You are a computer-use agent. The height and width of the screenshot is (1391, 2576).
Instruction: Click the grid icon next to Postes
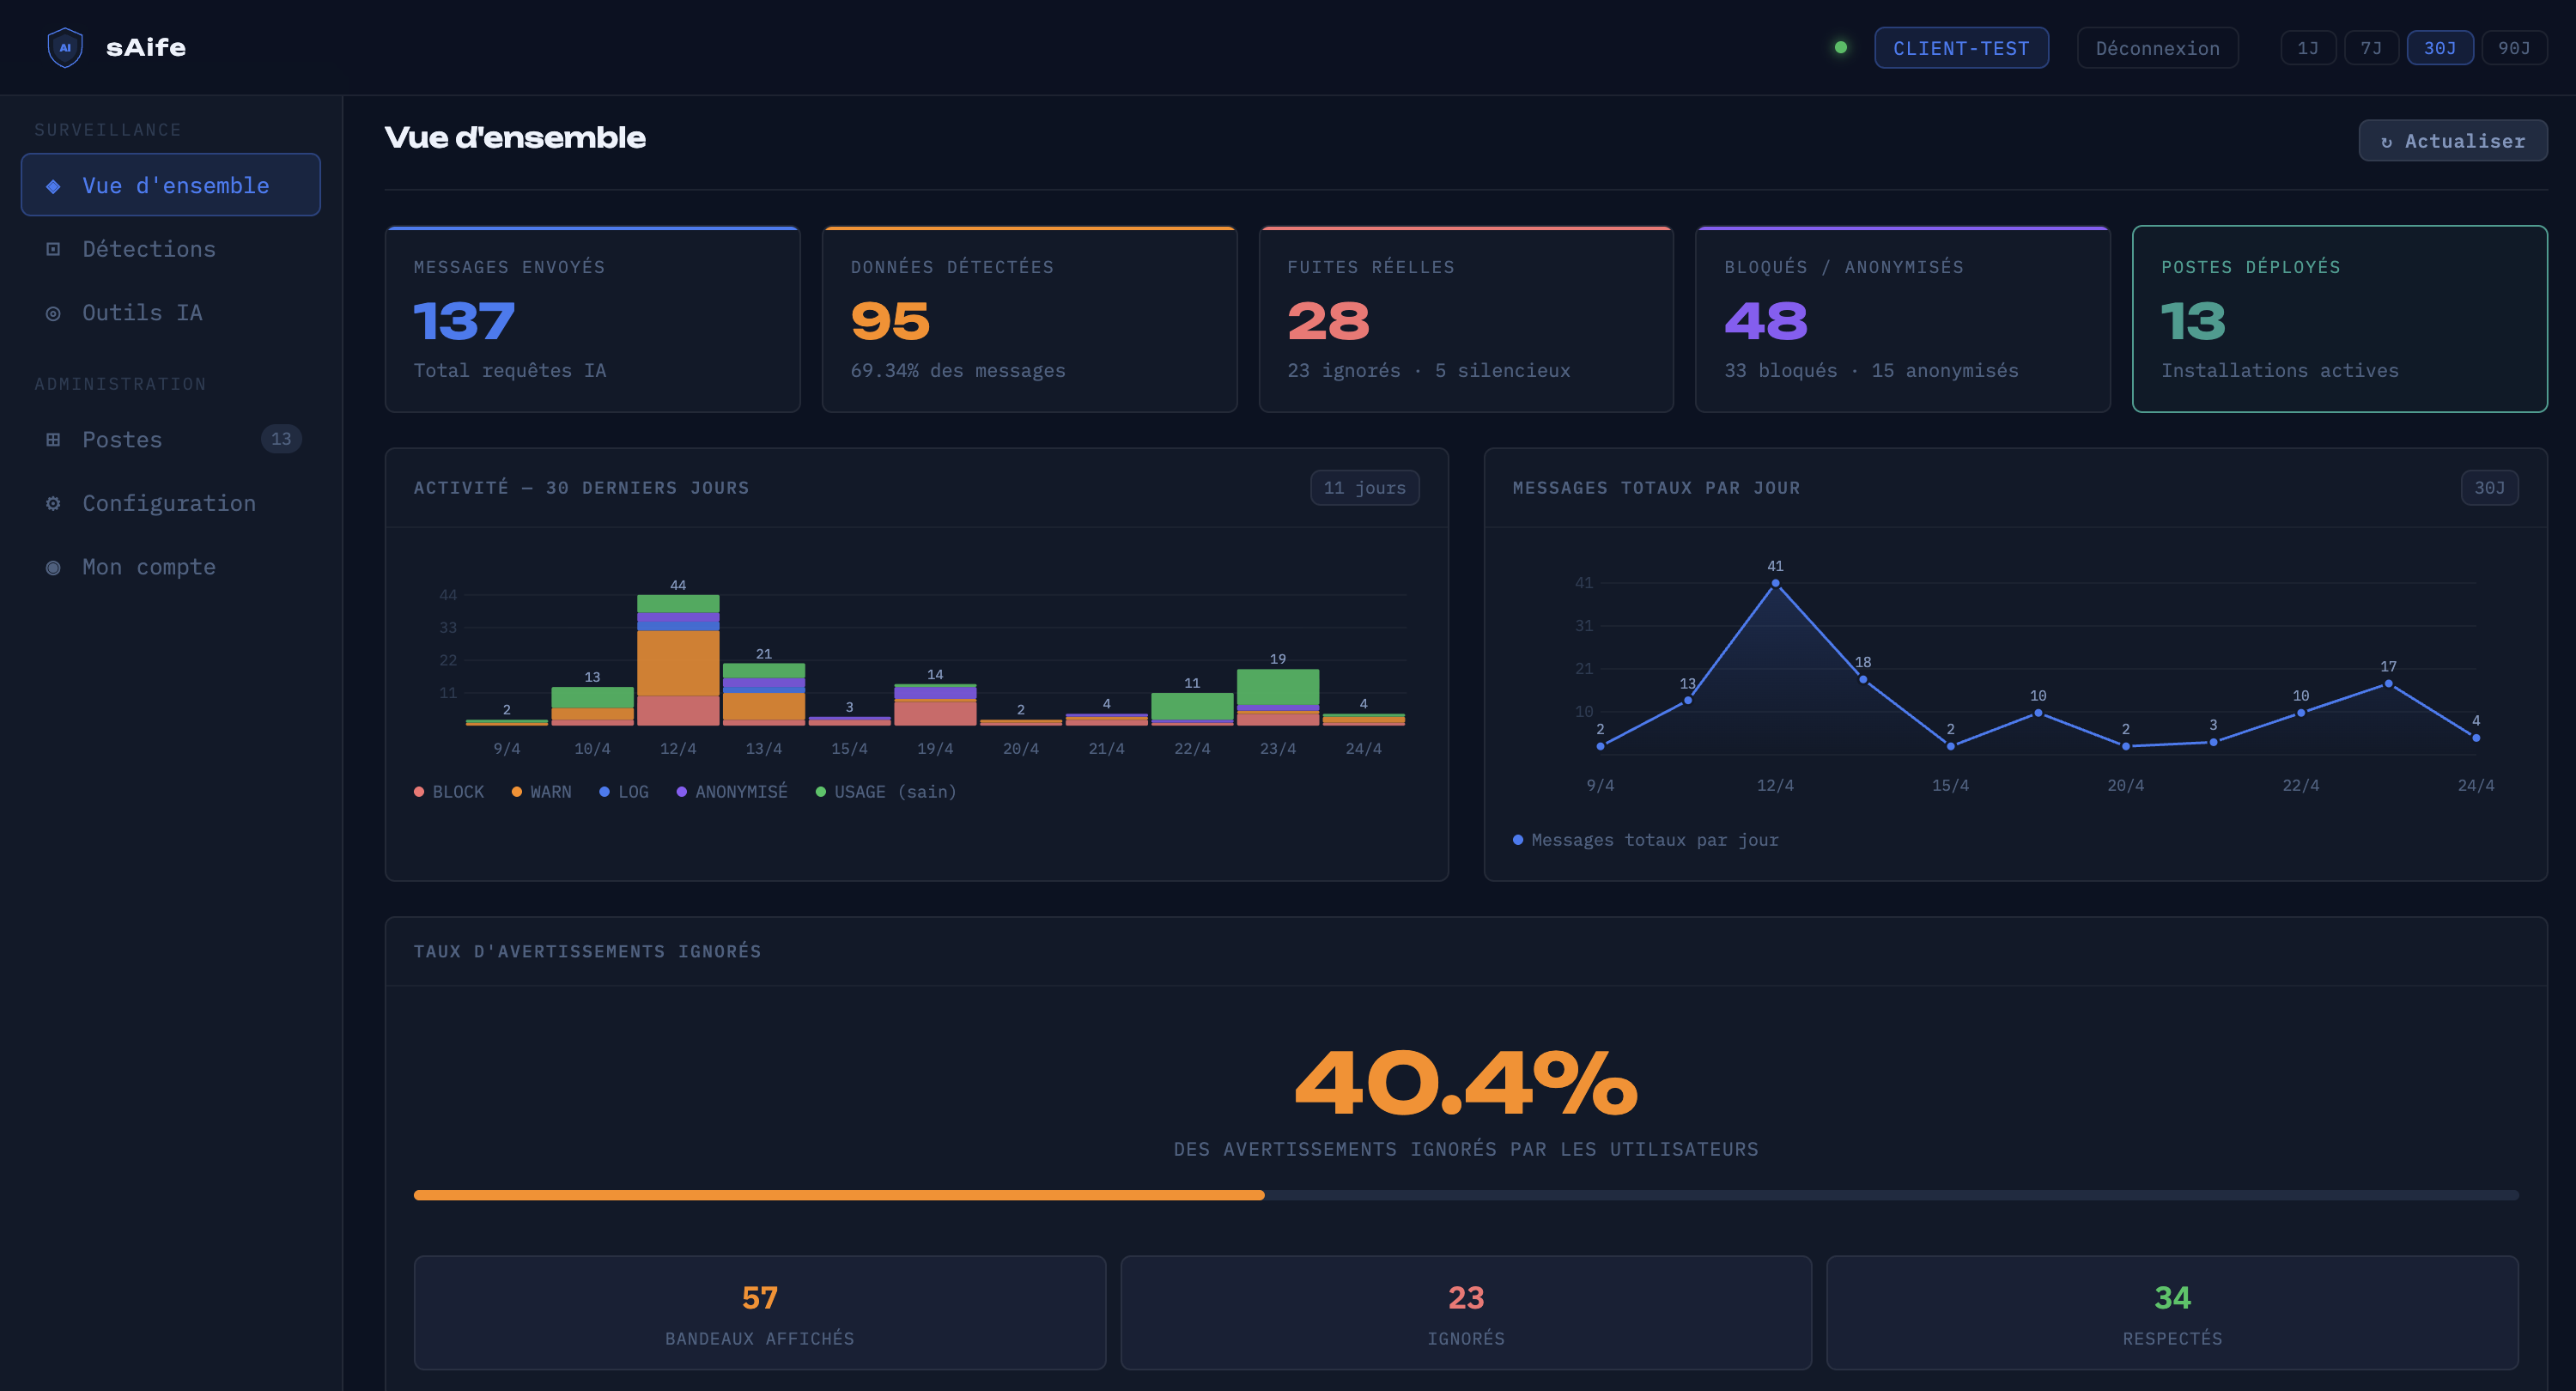click(x=53, y=440)
